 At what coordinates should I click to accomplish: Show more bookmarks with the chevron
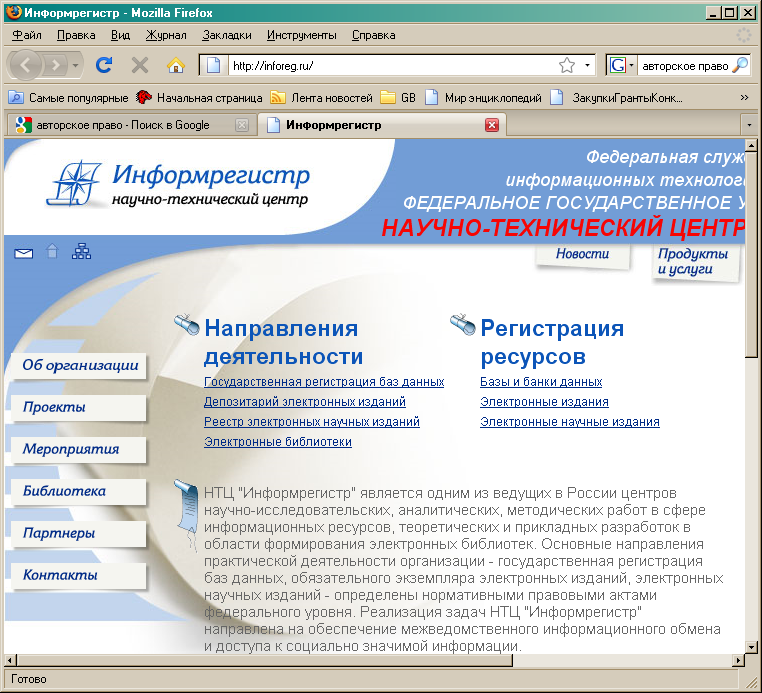pyautogui.click(x=744, y=98)
